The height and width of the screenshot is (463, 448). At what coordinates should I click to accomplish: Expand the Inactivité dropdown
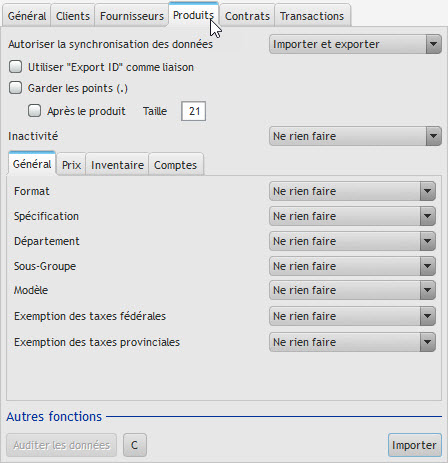click(355, 136)
